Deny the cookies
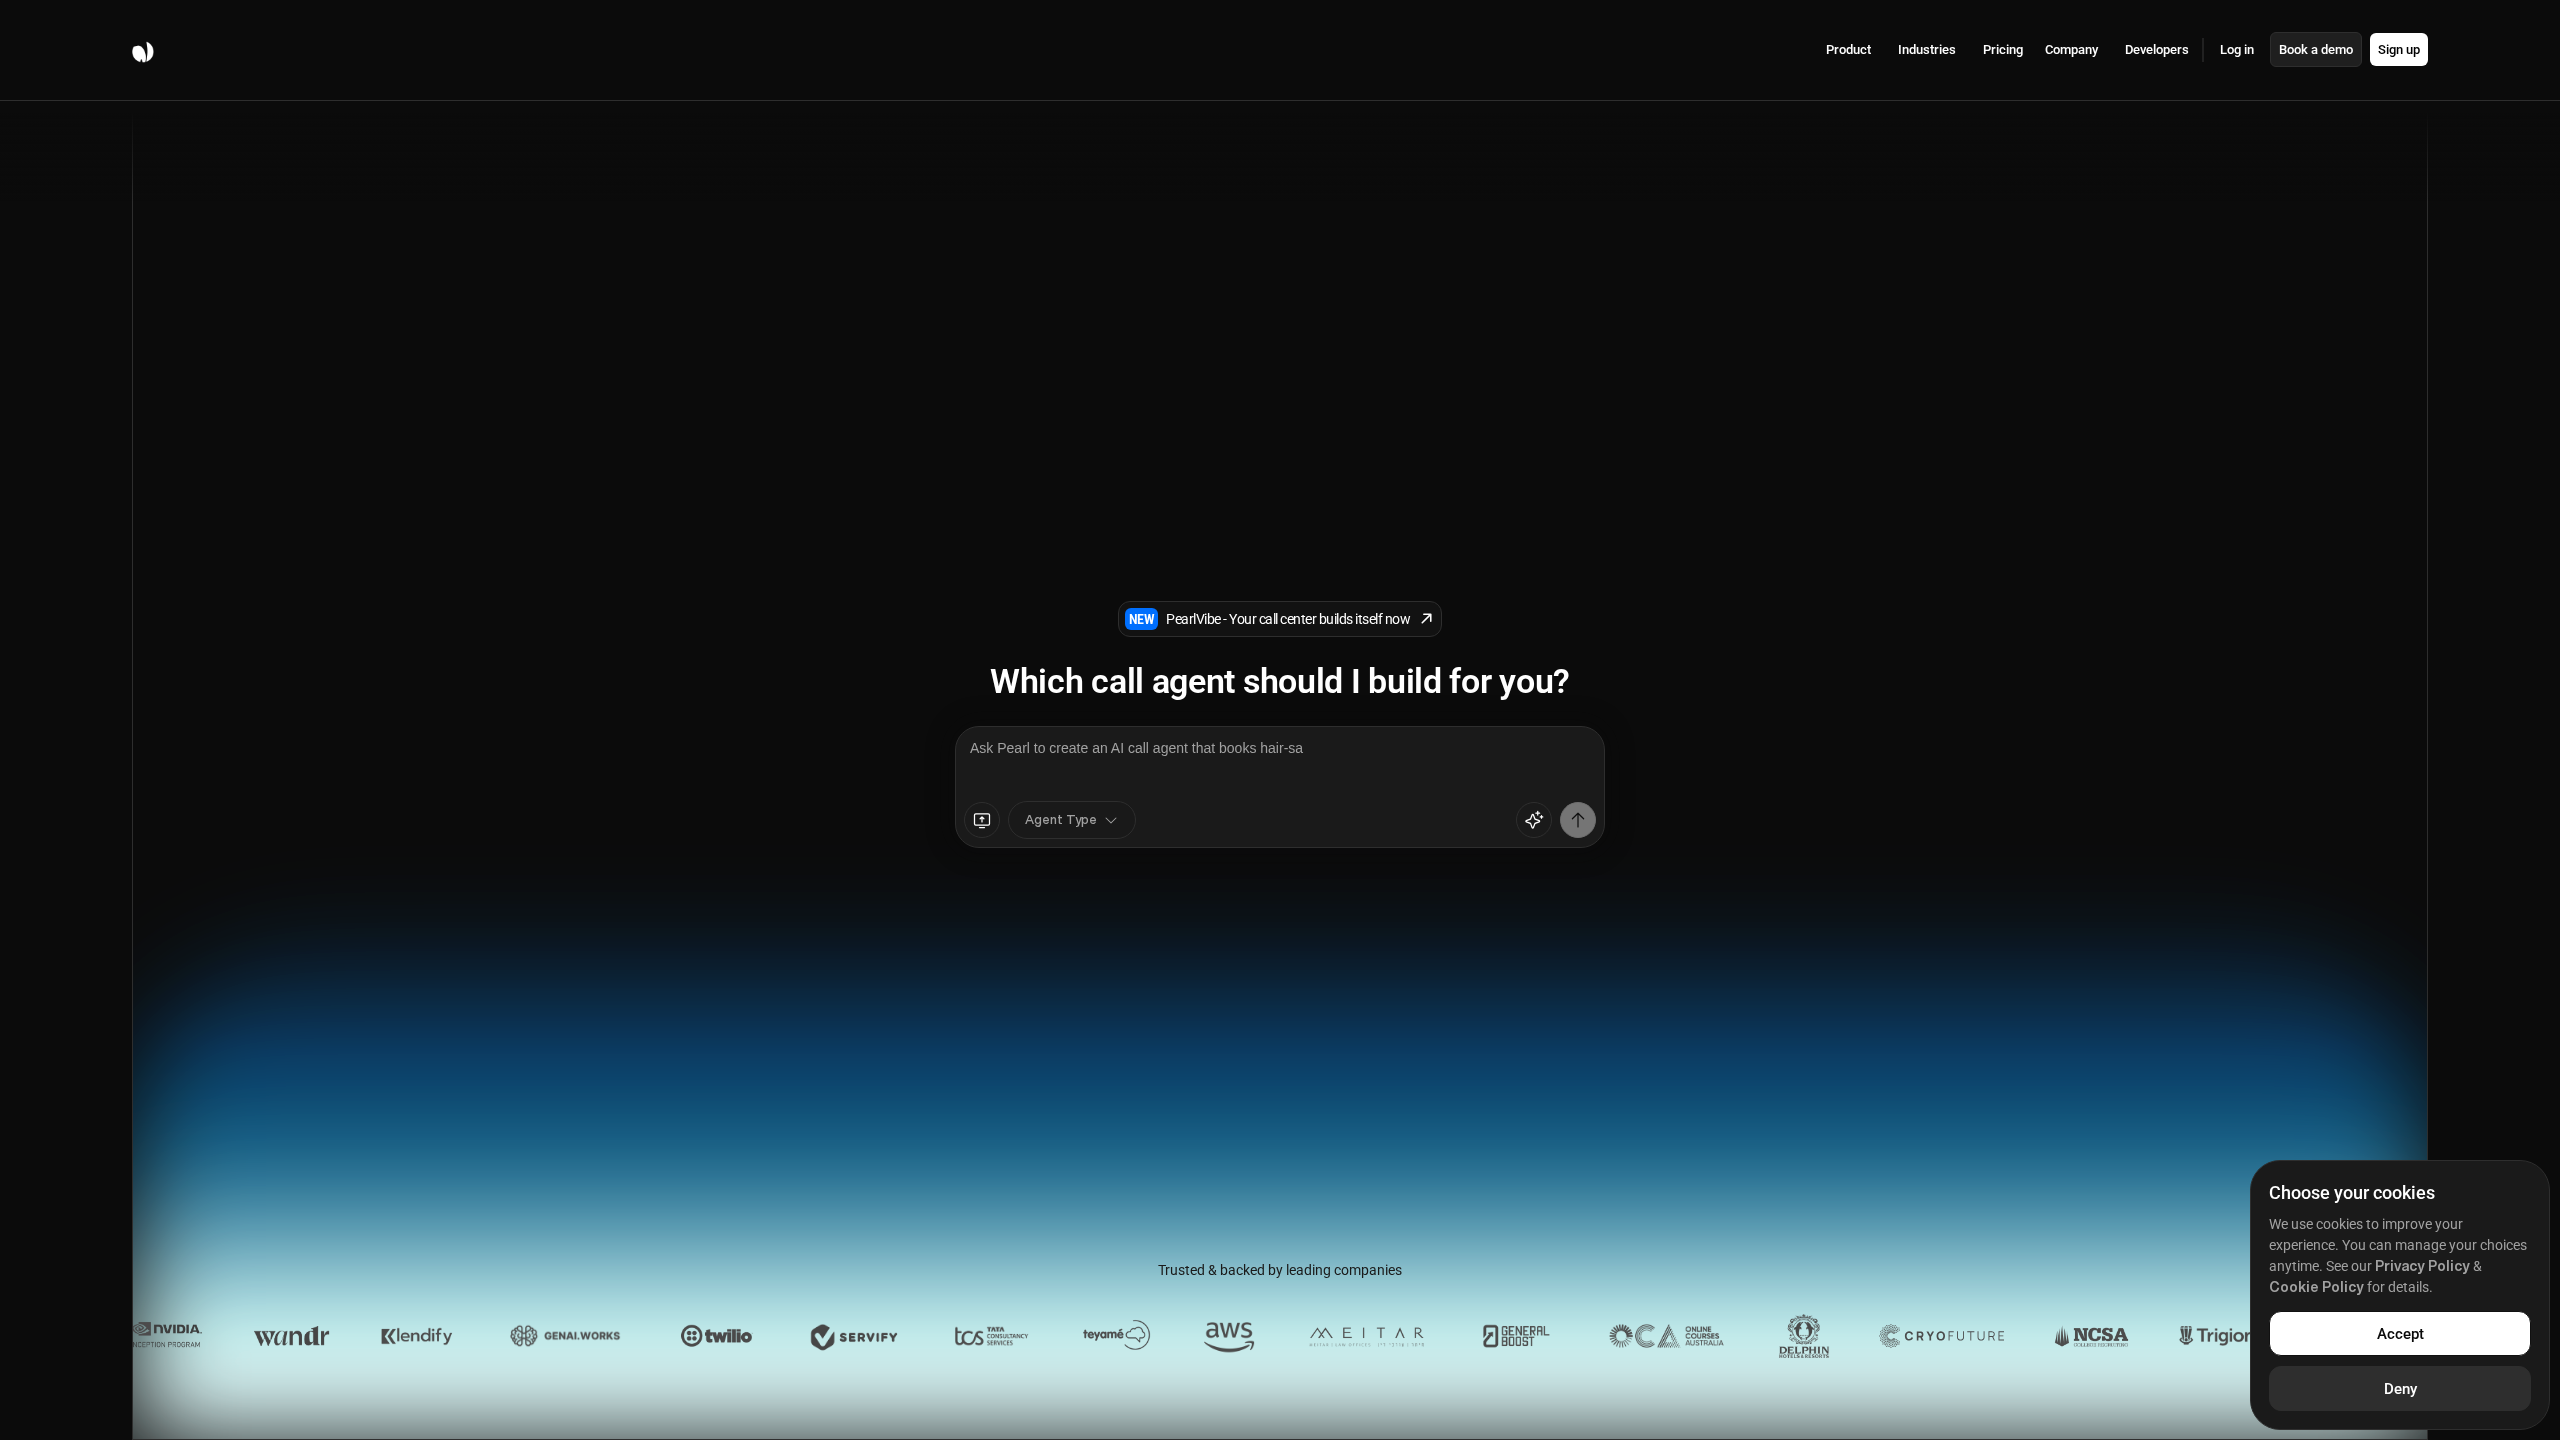The width and height of the screenshot is (2560, 1440). point(2399,1389)
